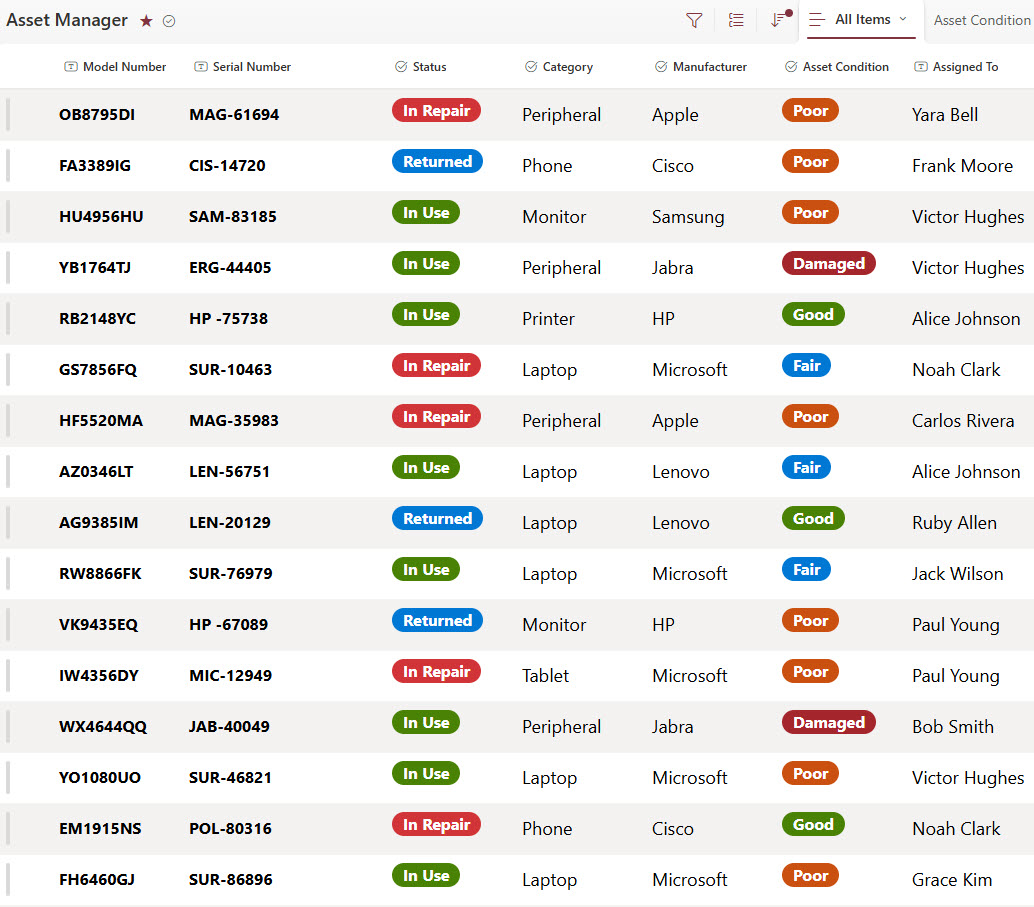Click the Asset Condition column header
The width and height of the screenshot is (1034, 907).
pyautogui.click(x=836, y=67)
